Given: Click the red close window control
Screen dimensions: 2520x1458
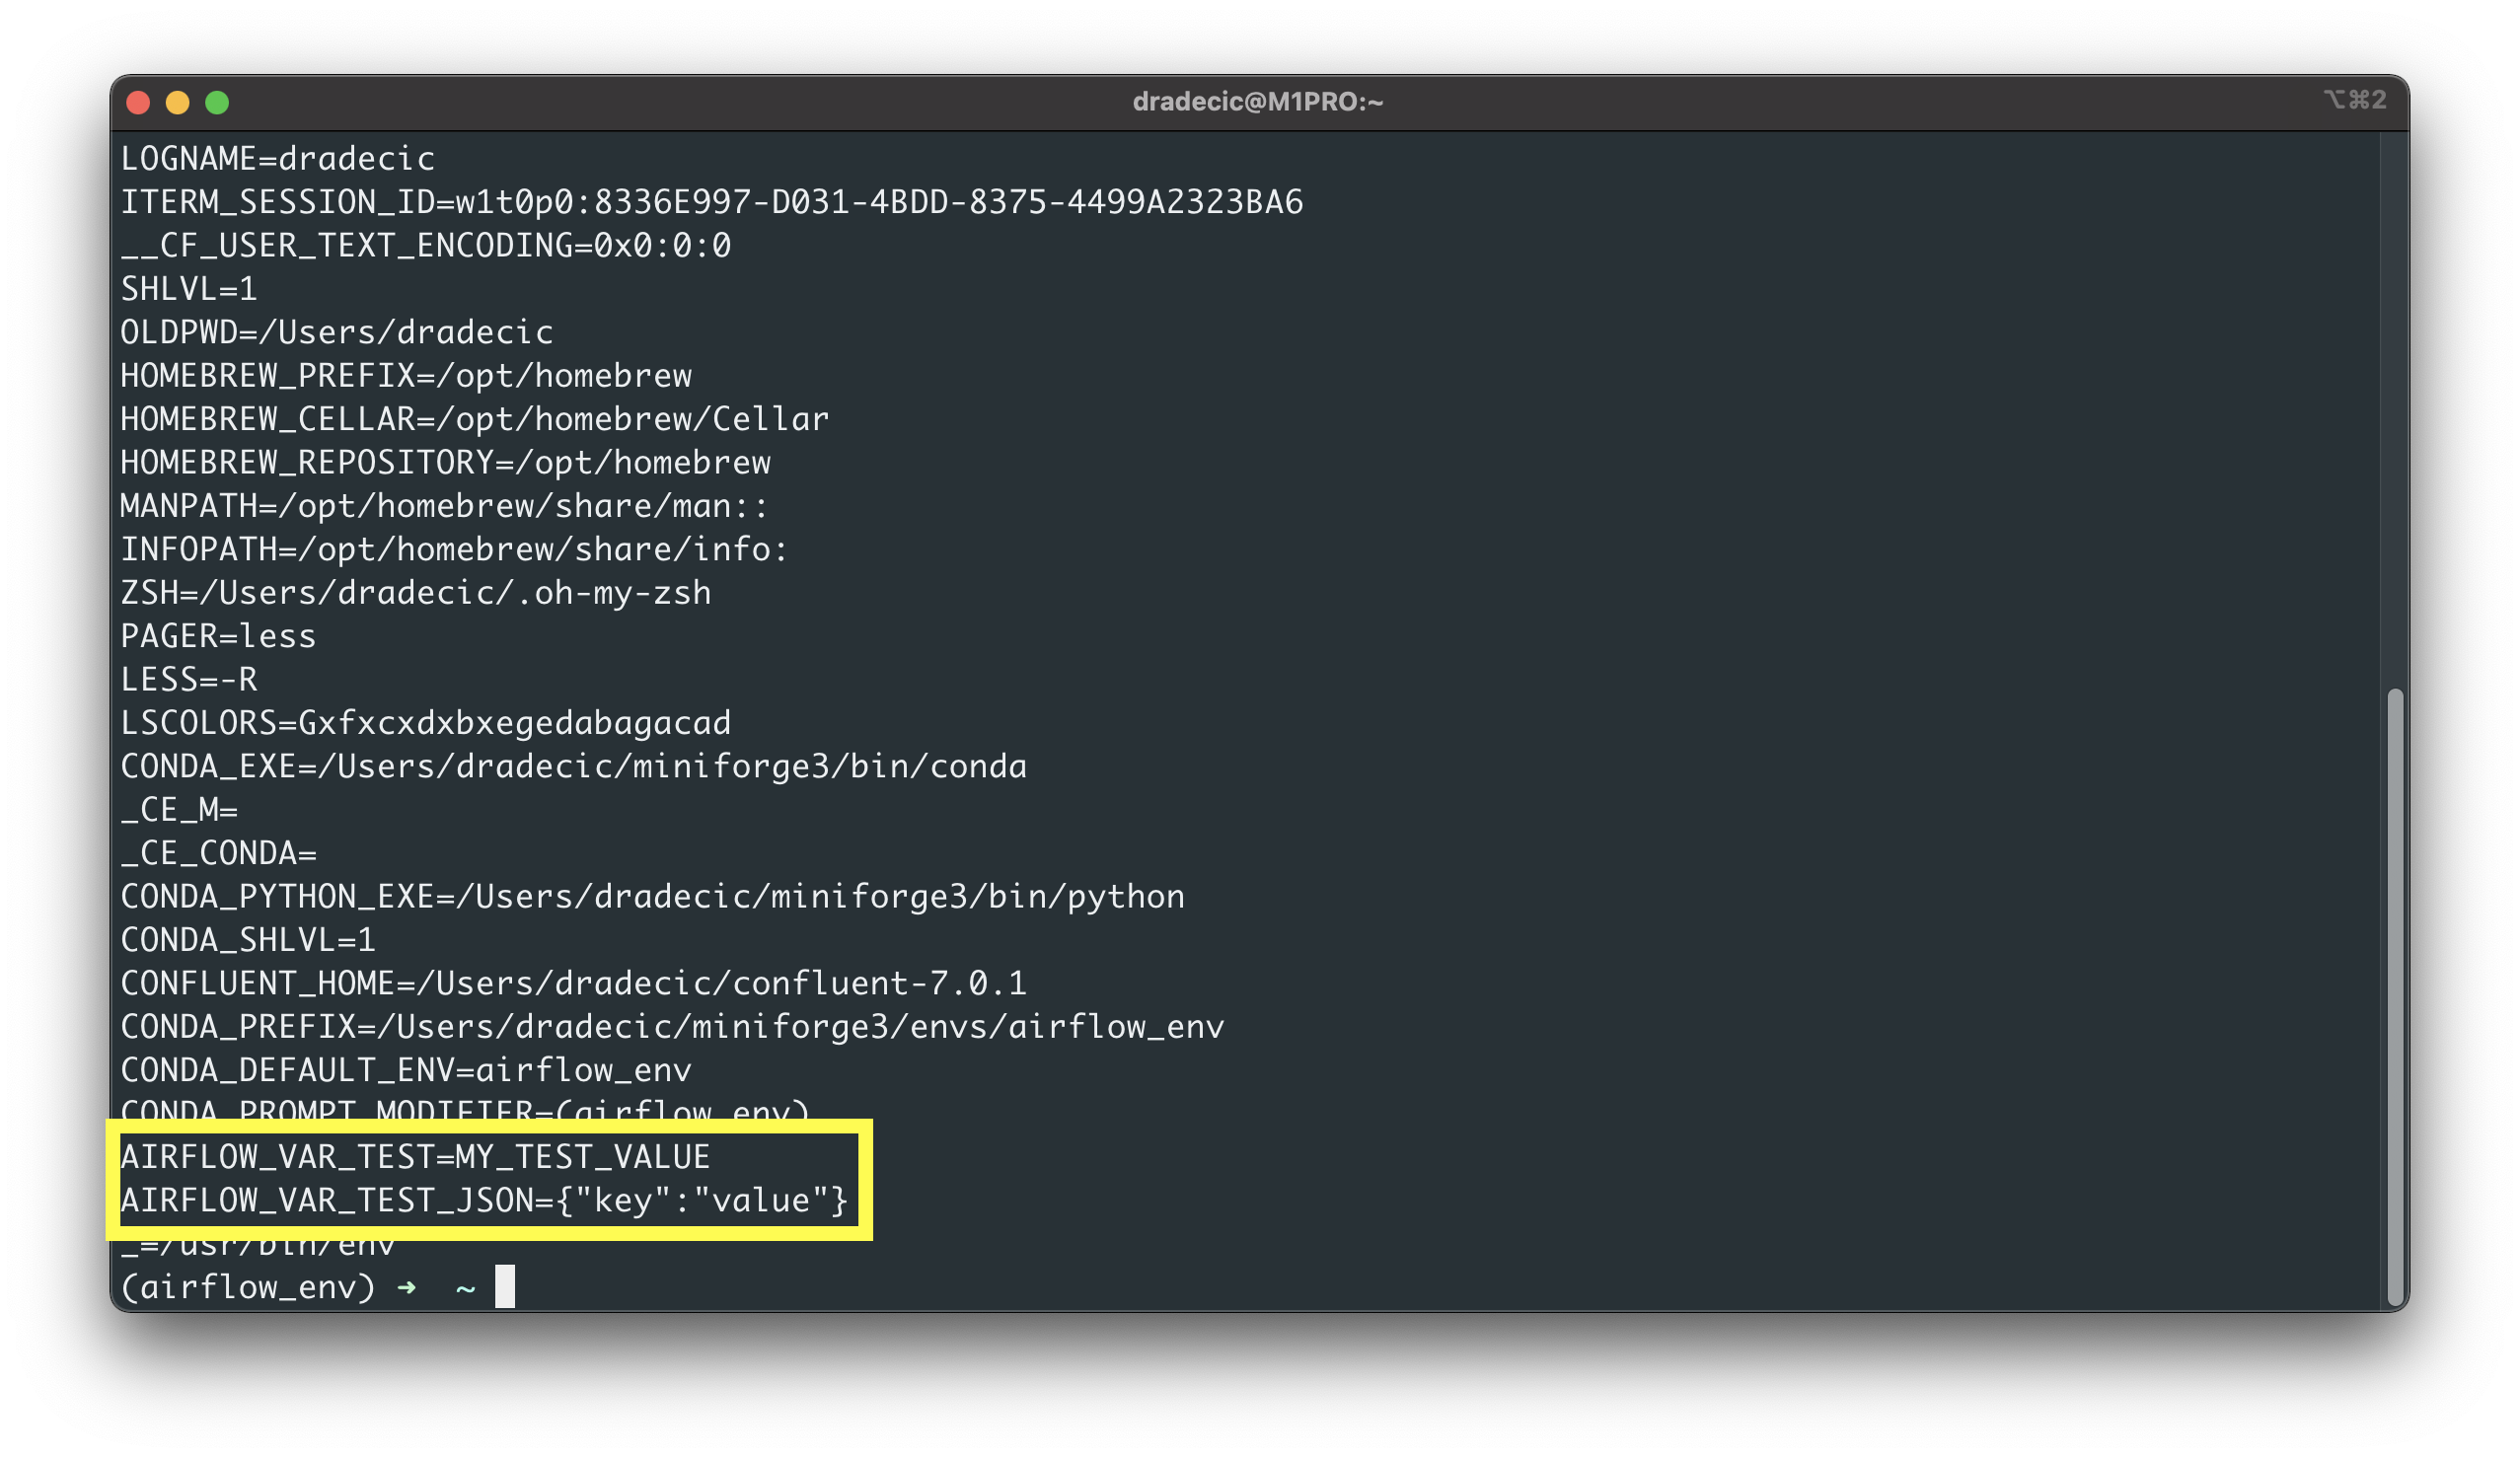Looking at the screenshot, I should 137,101.
